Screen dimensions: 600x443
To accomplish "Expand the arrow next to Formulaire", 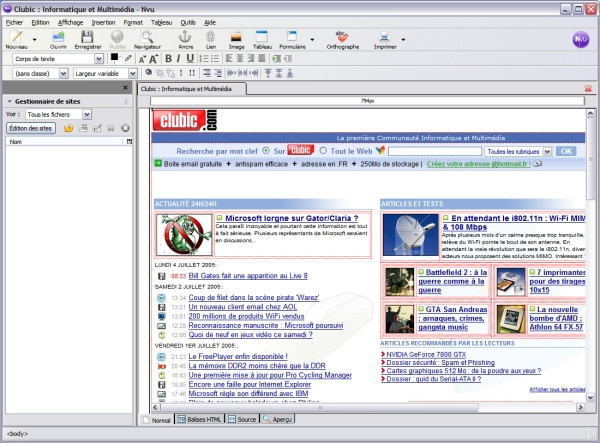I will pos(312,39).
